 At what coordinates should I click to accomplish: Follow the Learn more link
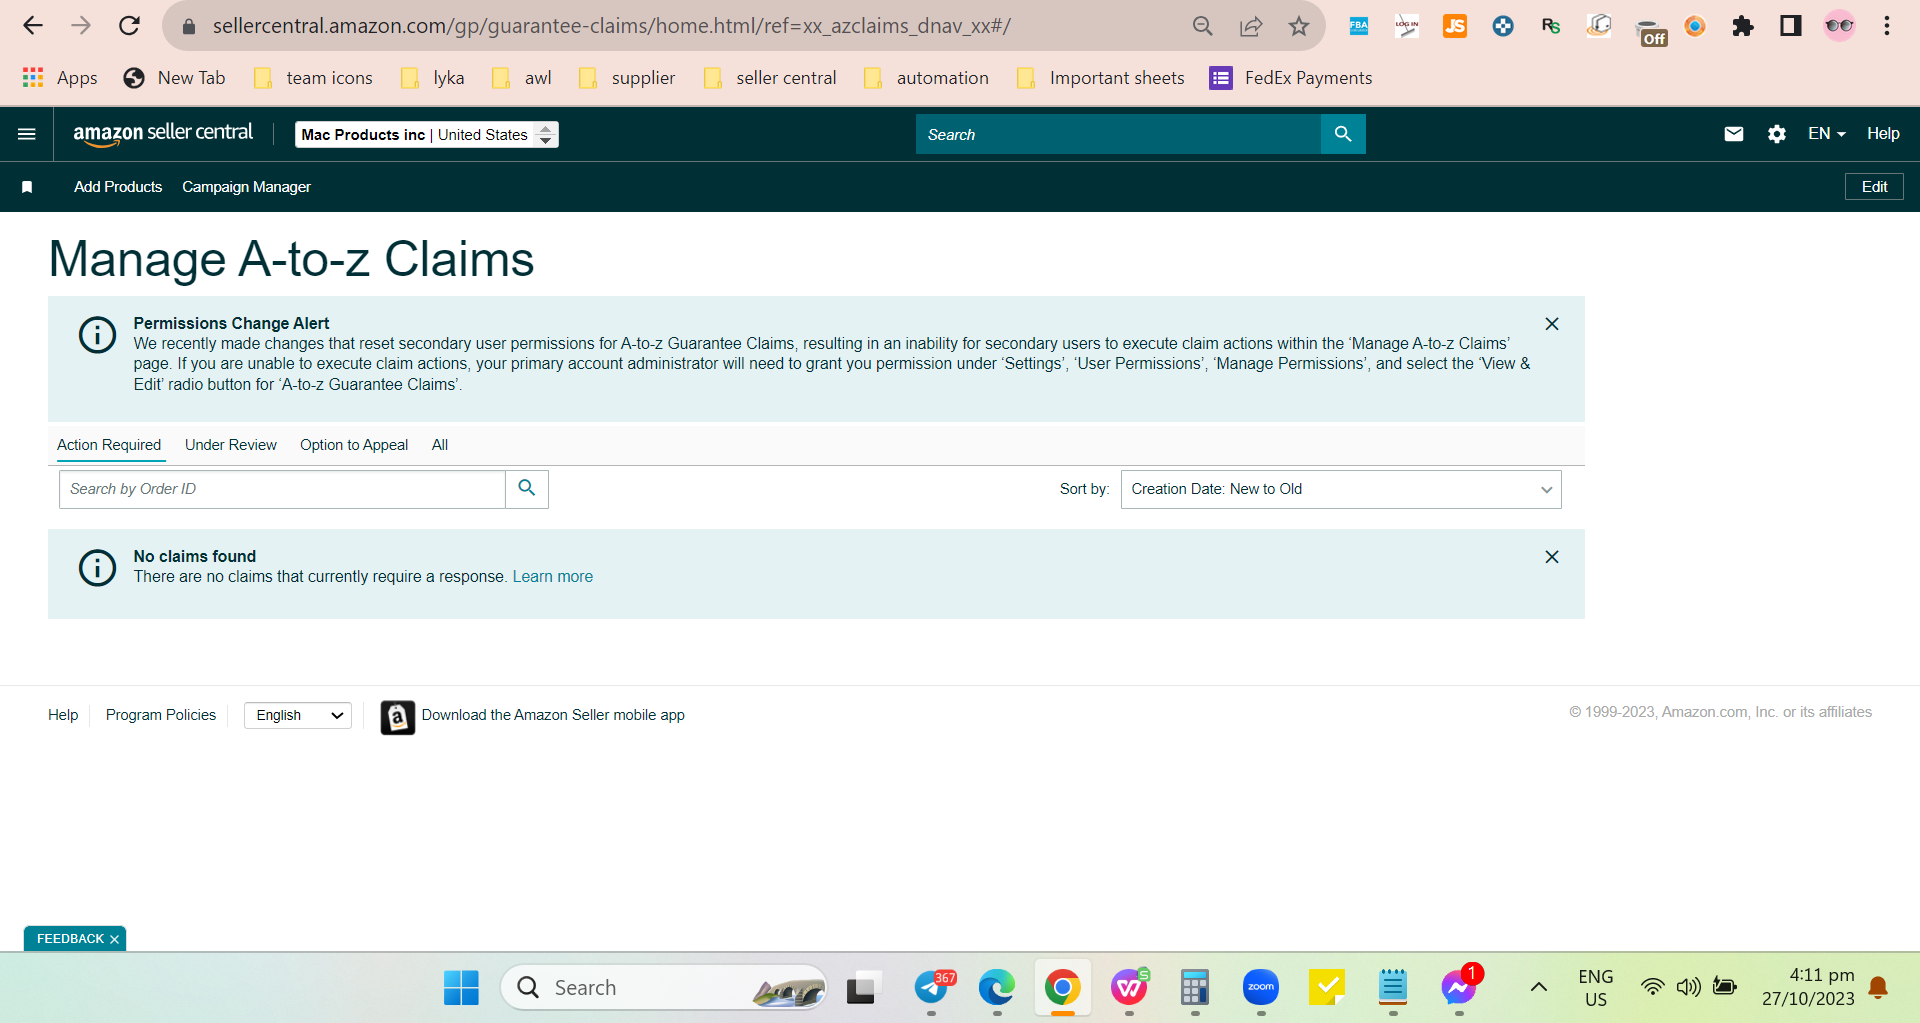pyautogui.click(x=553, y=577)
